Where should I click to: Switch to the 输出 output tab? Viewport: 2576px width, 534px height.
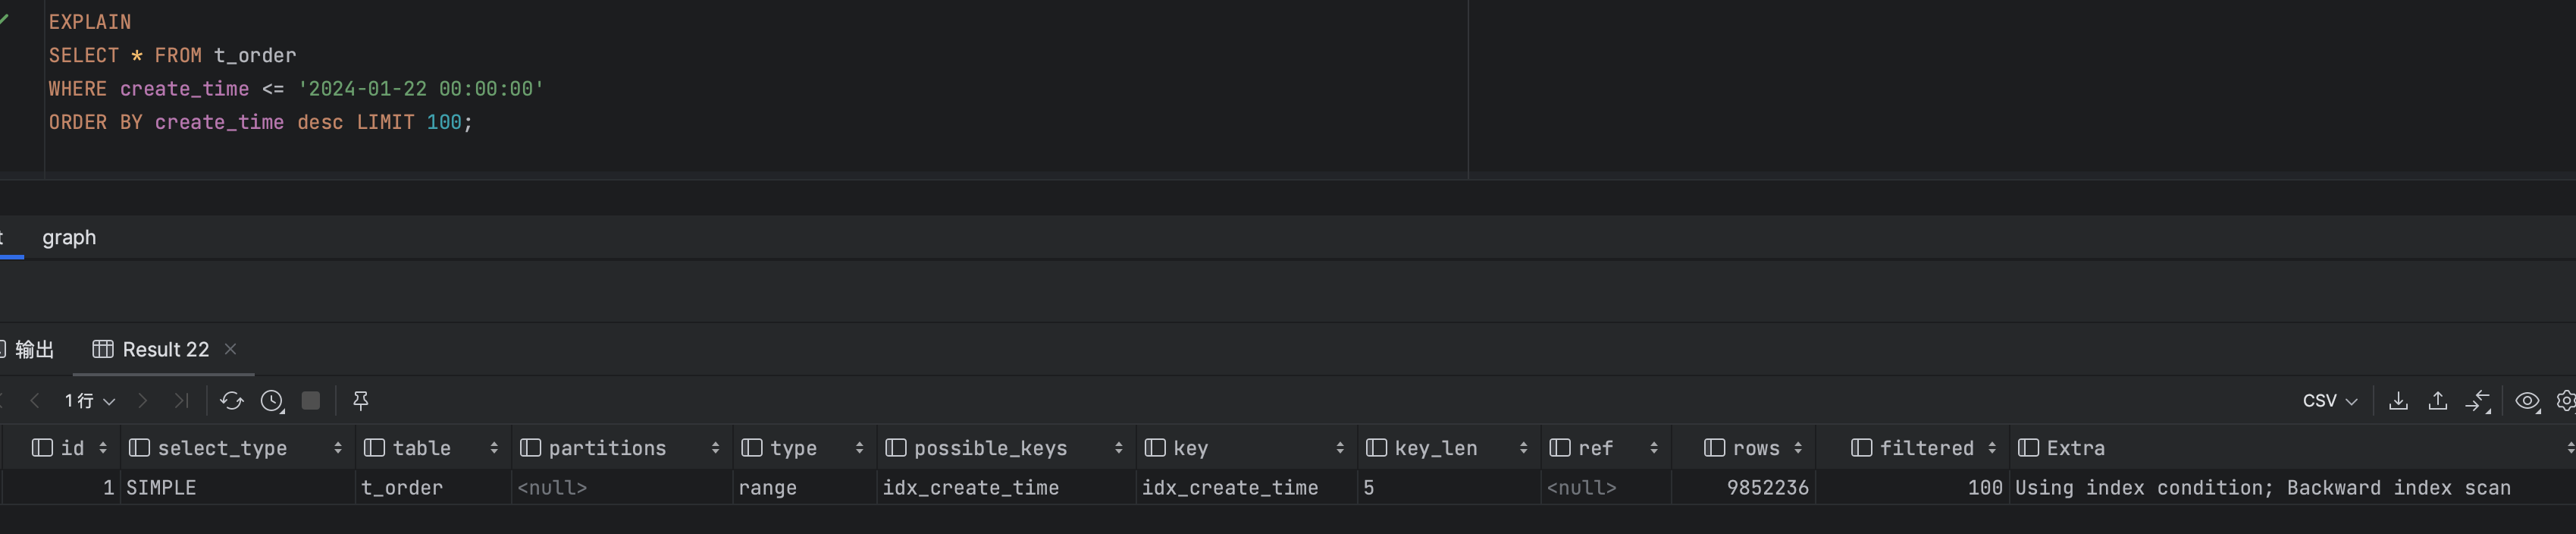pos(33,349)
